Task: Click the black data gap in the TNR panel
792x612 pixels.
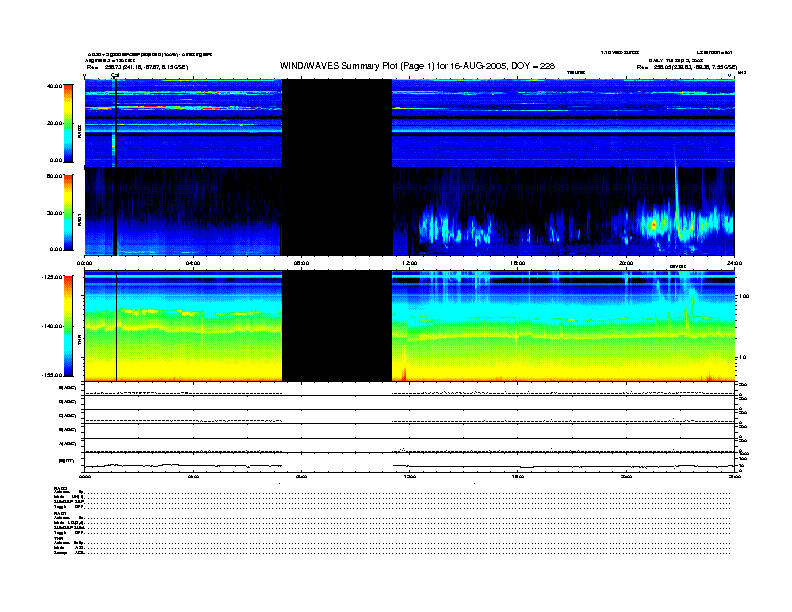Action: (x=337, y=326)
